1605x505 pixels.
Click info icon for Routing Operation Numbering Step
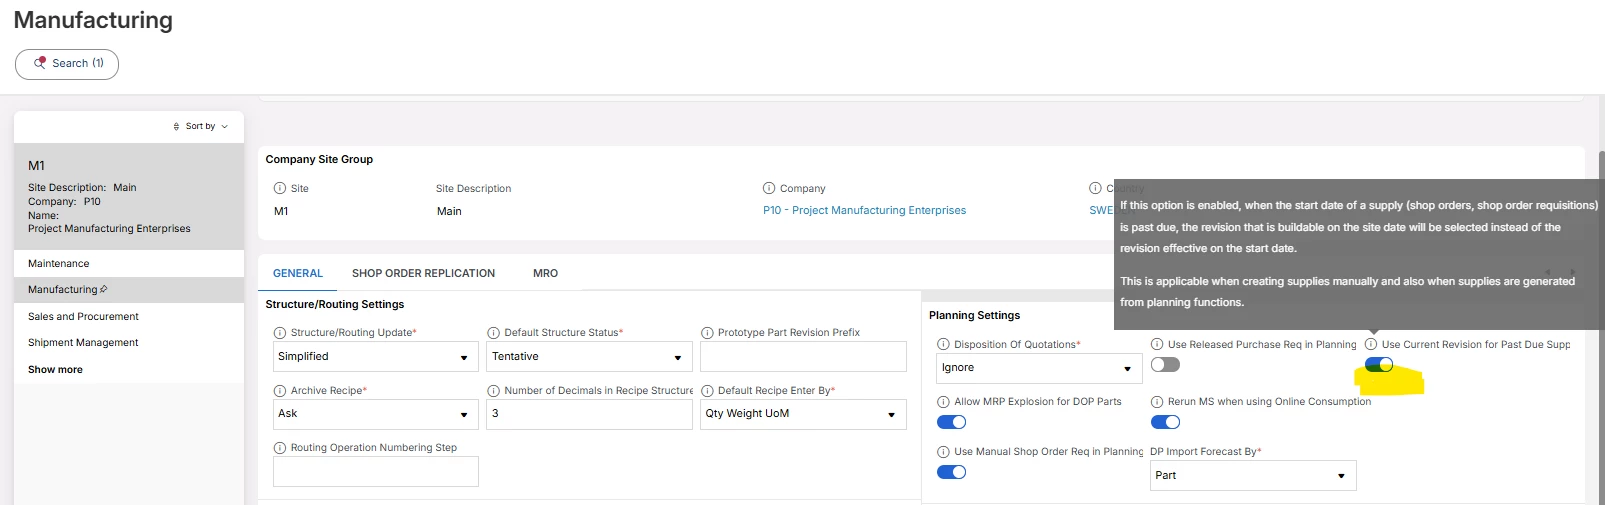pyautogui.click(x=280, y=448)
